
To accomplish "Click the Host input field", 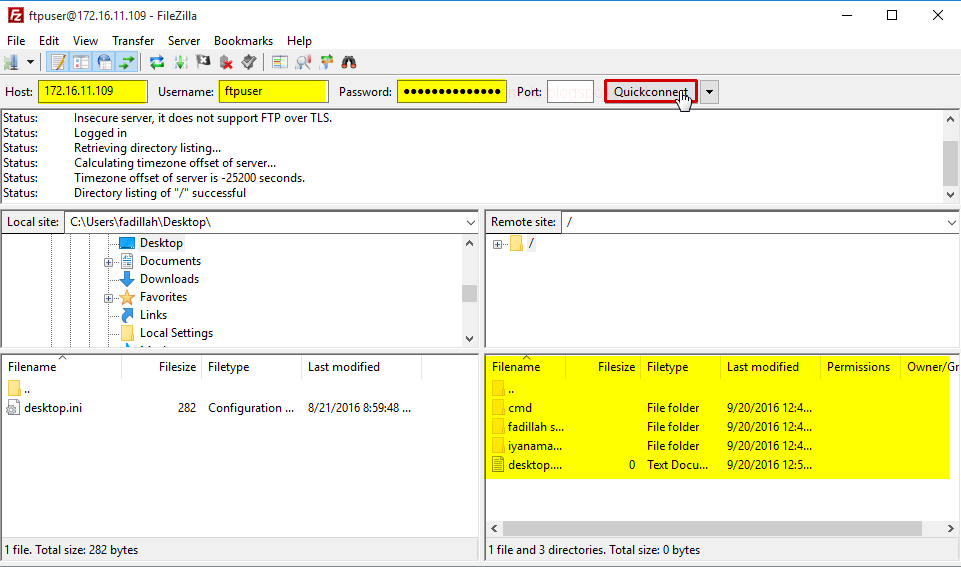I will coord(93,91).
